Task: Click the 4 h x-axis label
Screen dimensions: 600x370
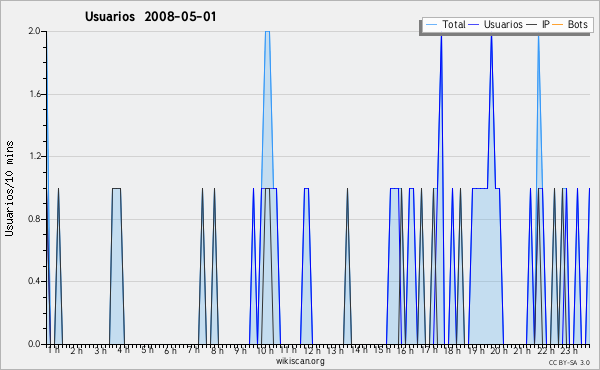Action: [x=124, y=350]
